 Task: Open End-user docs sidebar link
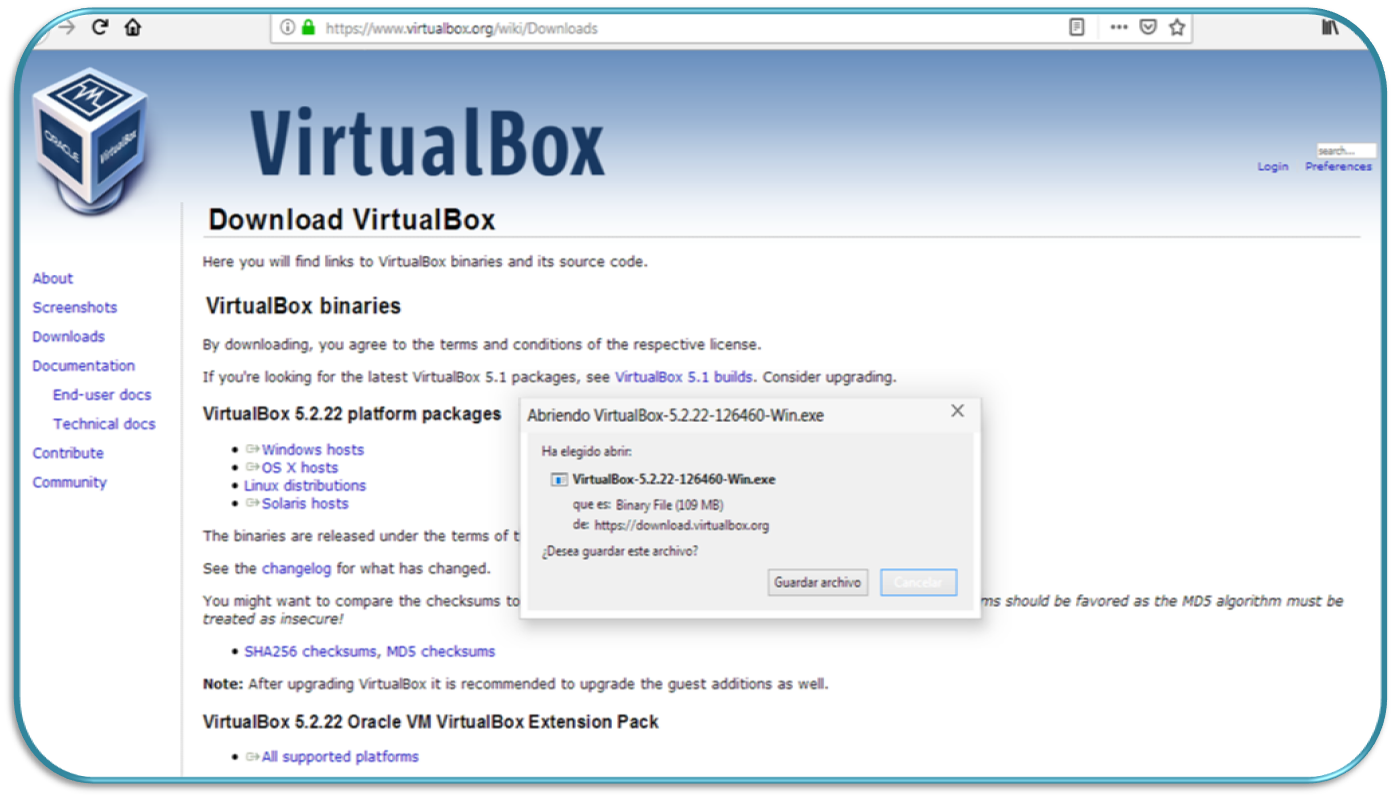click(102, 394)
